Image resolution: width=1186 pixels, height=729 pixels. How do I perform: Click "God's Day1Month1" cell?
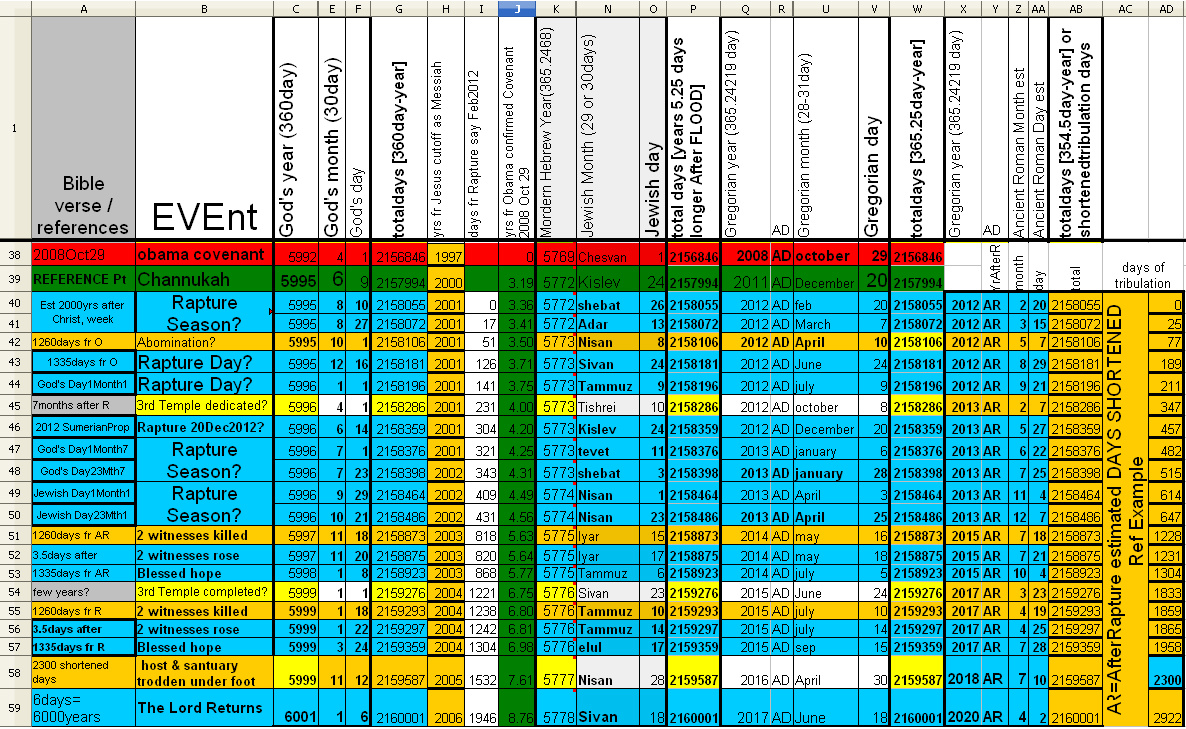(83, 384)
